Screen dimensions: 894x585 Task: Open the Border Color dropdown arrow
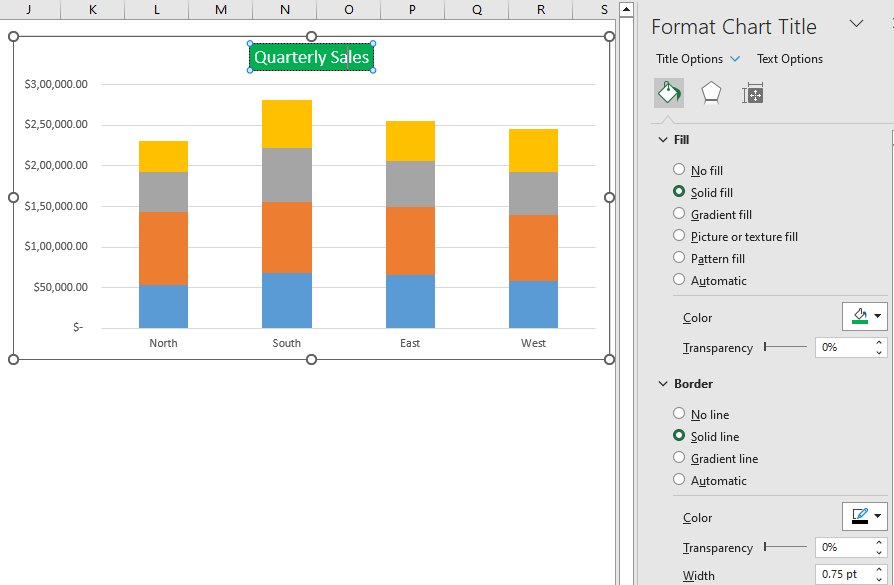tap(876, 516)
